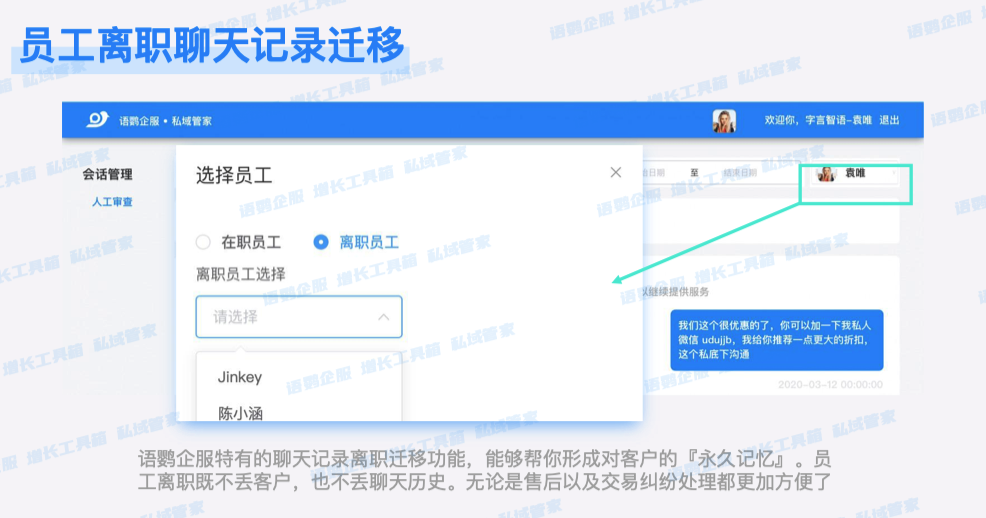Click the 欢迎你 宇言智语-袁唯 username text
Image resolution: width=986 pixels, height=518 pixels.
click(818, 121)
